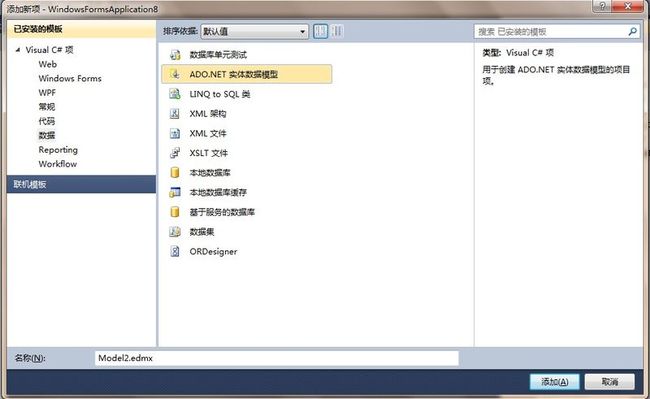Click the search magnifier icon
The image size is (650, 399).
point(633,31)
